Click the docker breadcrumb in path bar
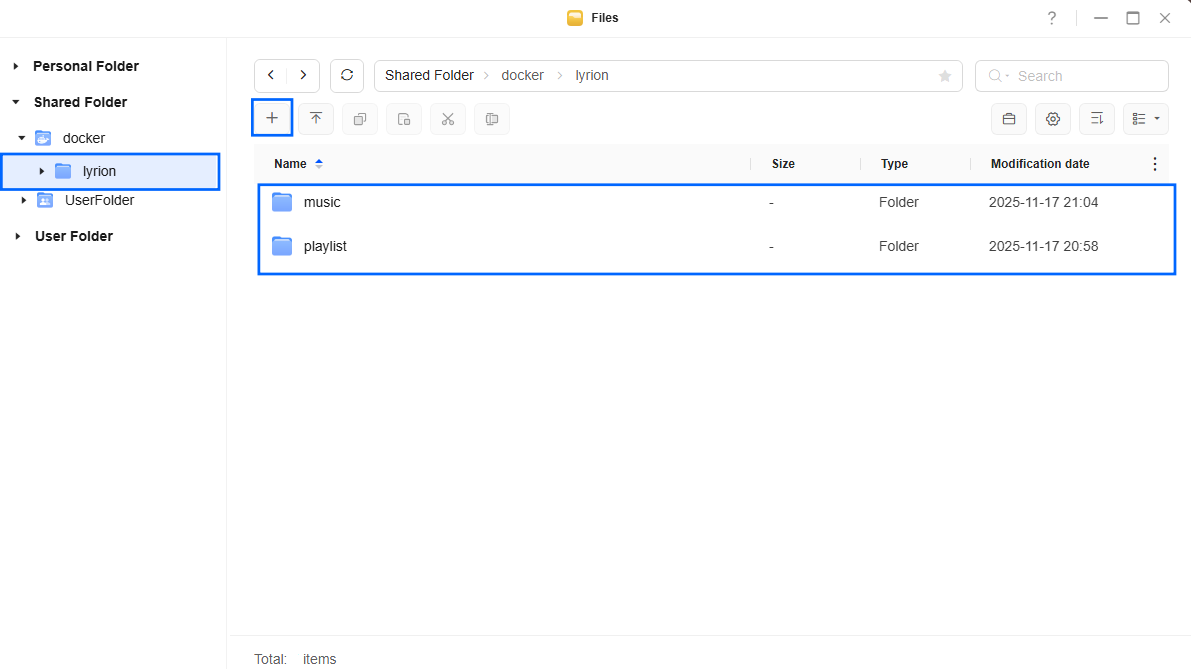The height and width of the screenshot is (669, 1191). (522, 76)
